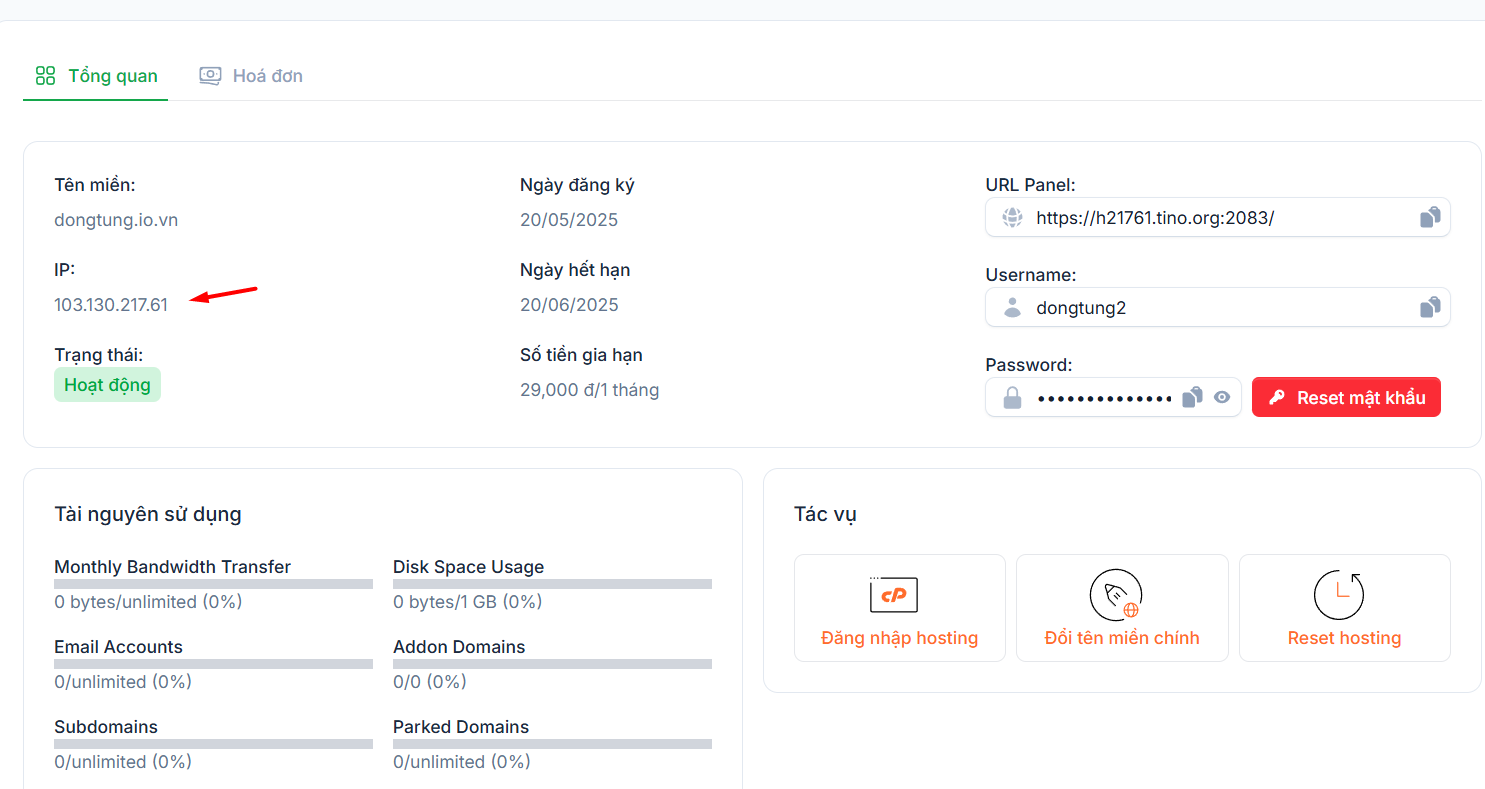
Task: Click the cPanel icon in Đăng nhập hosting
Action: [x=894, y=595]
